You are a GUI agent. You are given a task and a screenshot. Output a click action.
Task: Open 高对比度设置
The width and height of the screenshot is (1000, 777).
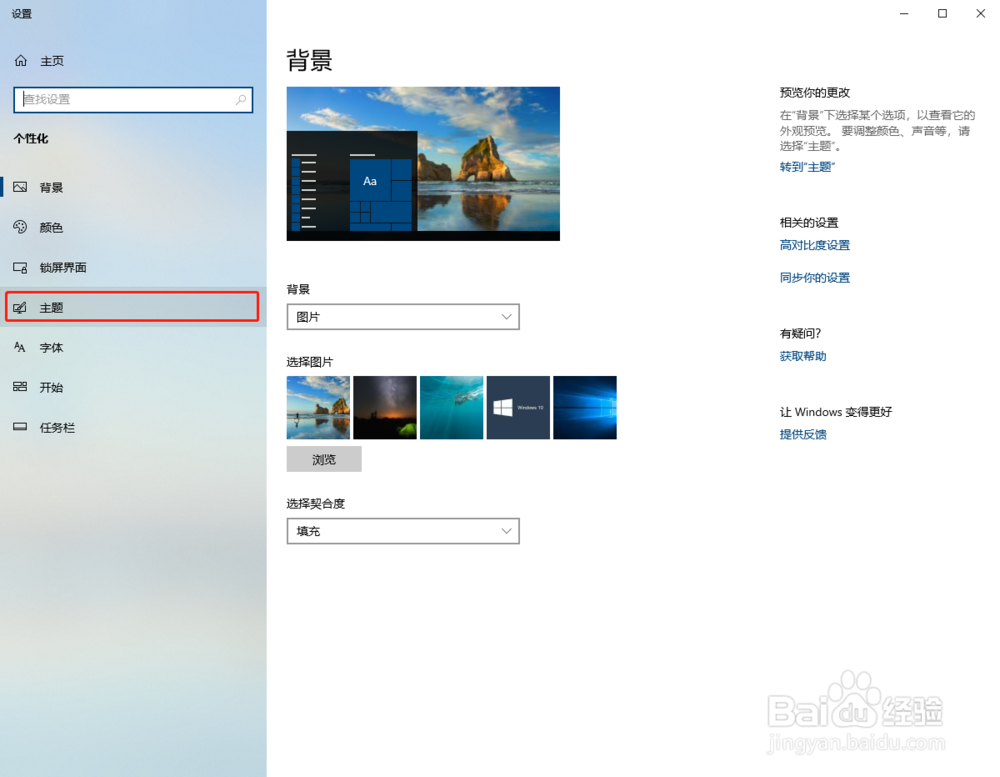pyautogui.click(x=815, y=245)
